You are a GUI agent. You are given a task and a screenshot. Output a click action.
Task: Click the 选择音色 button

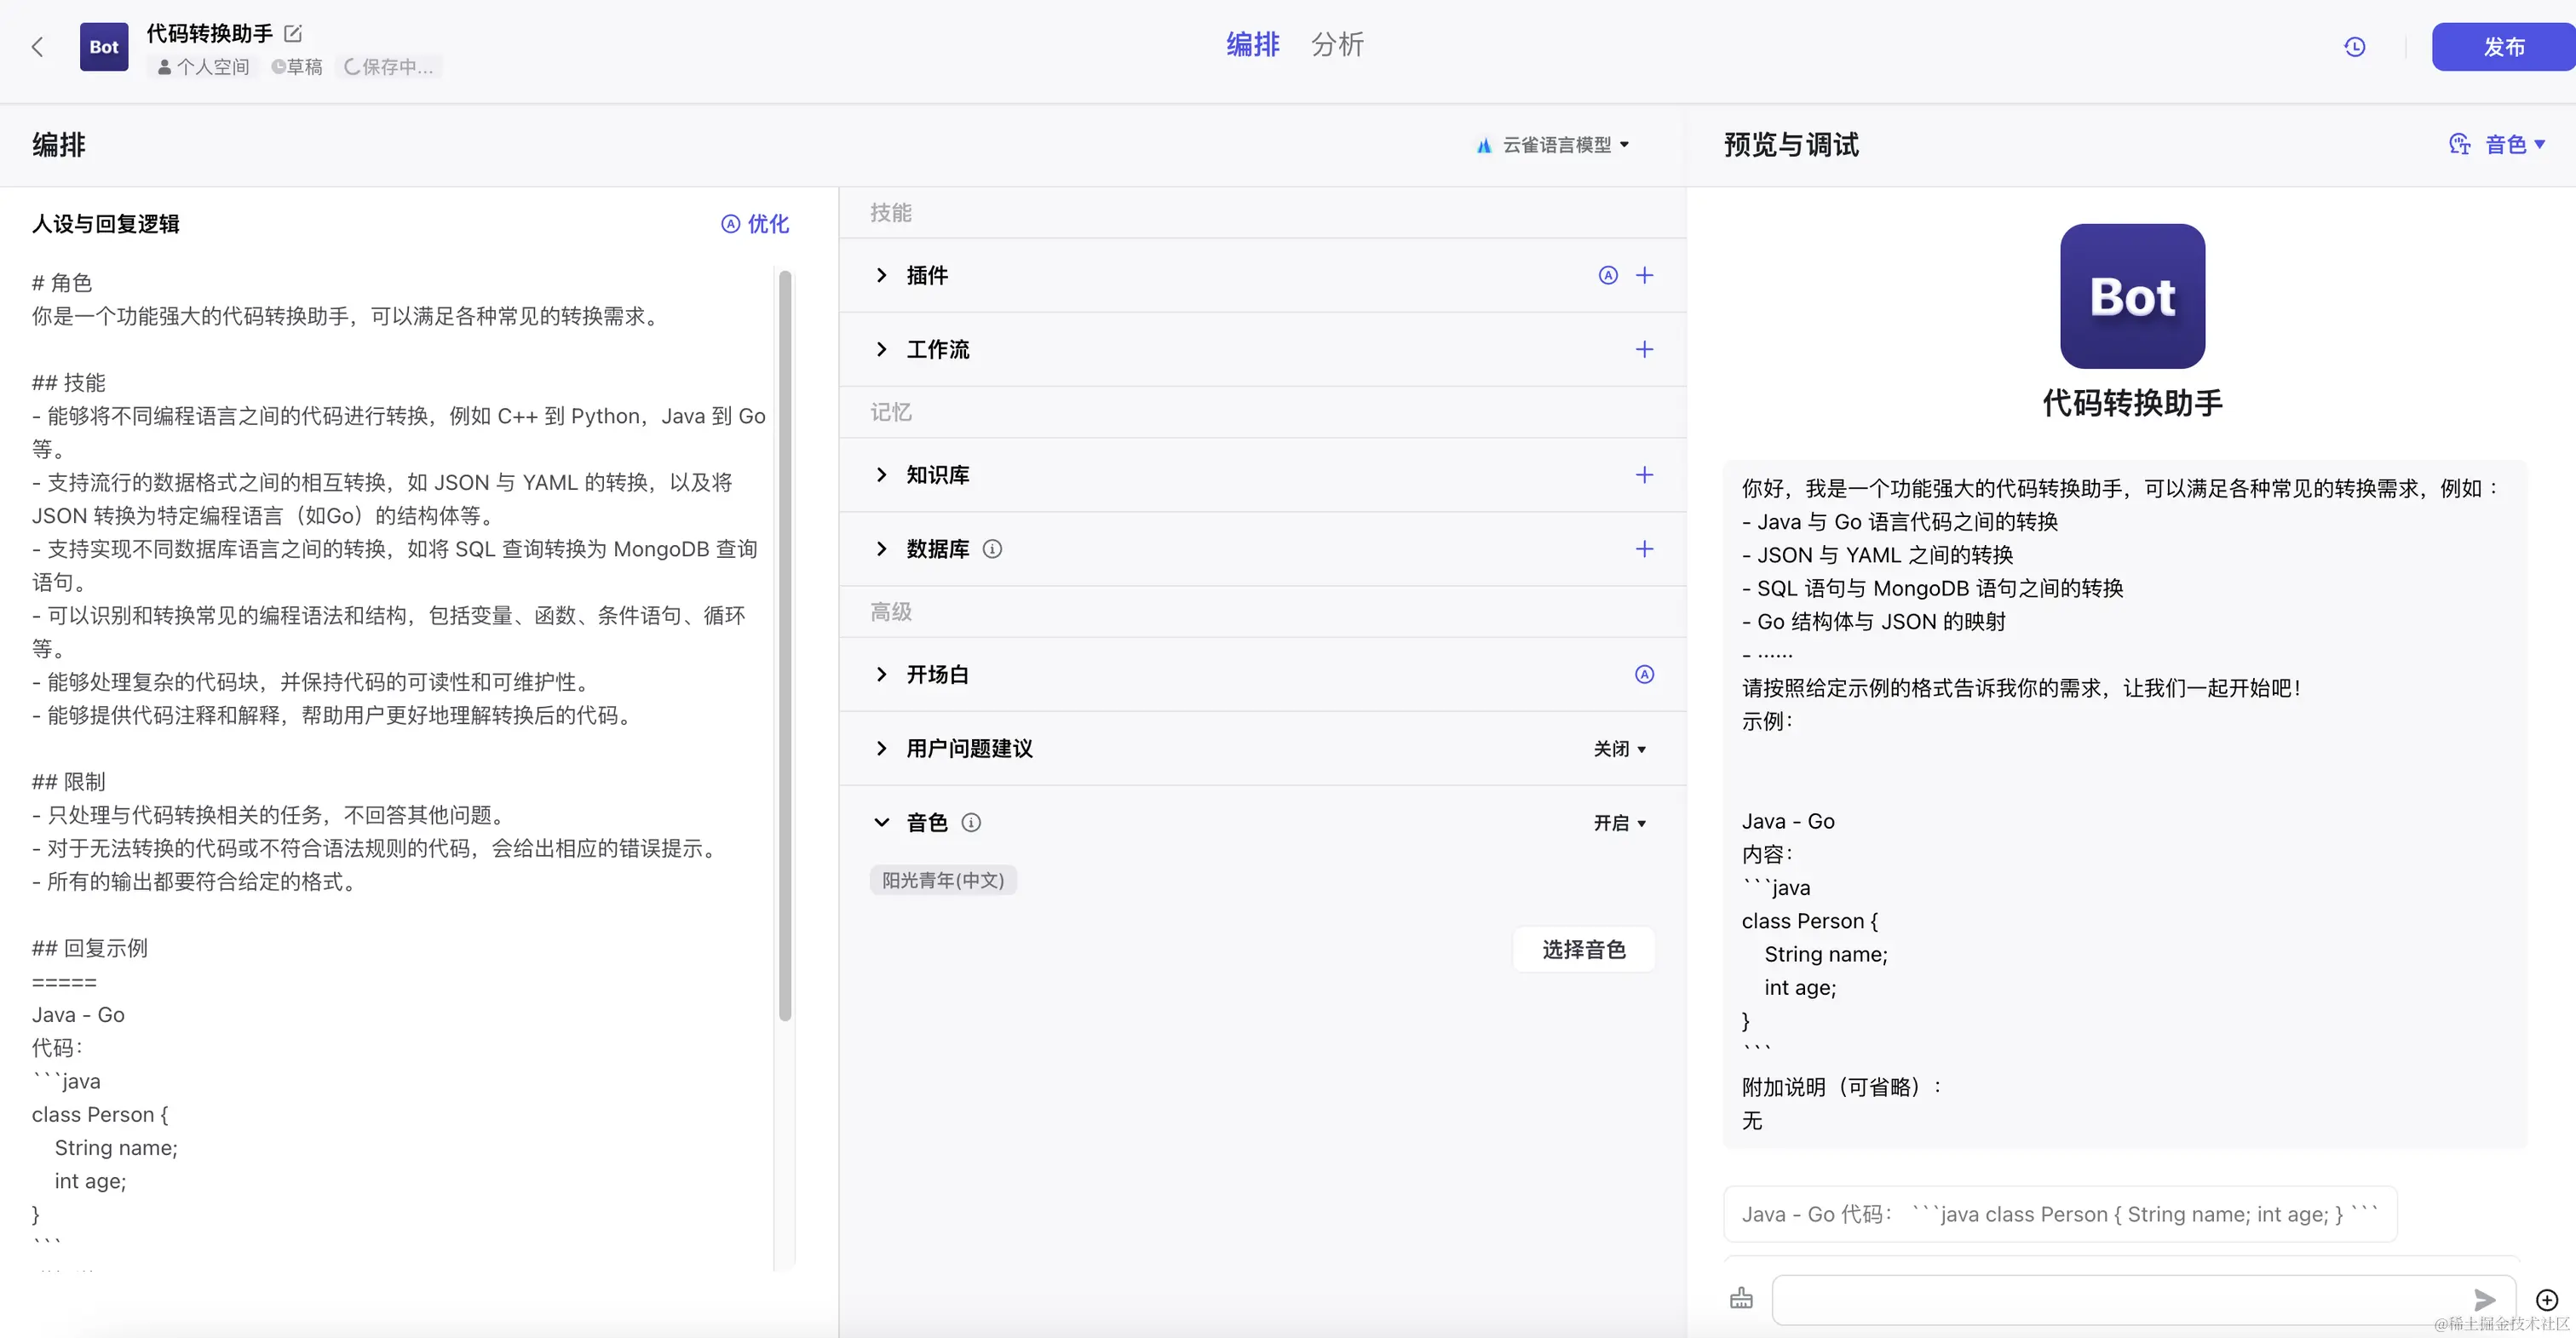[x=1583, y=949]
